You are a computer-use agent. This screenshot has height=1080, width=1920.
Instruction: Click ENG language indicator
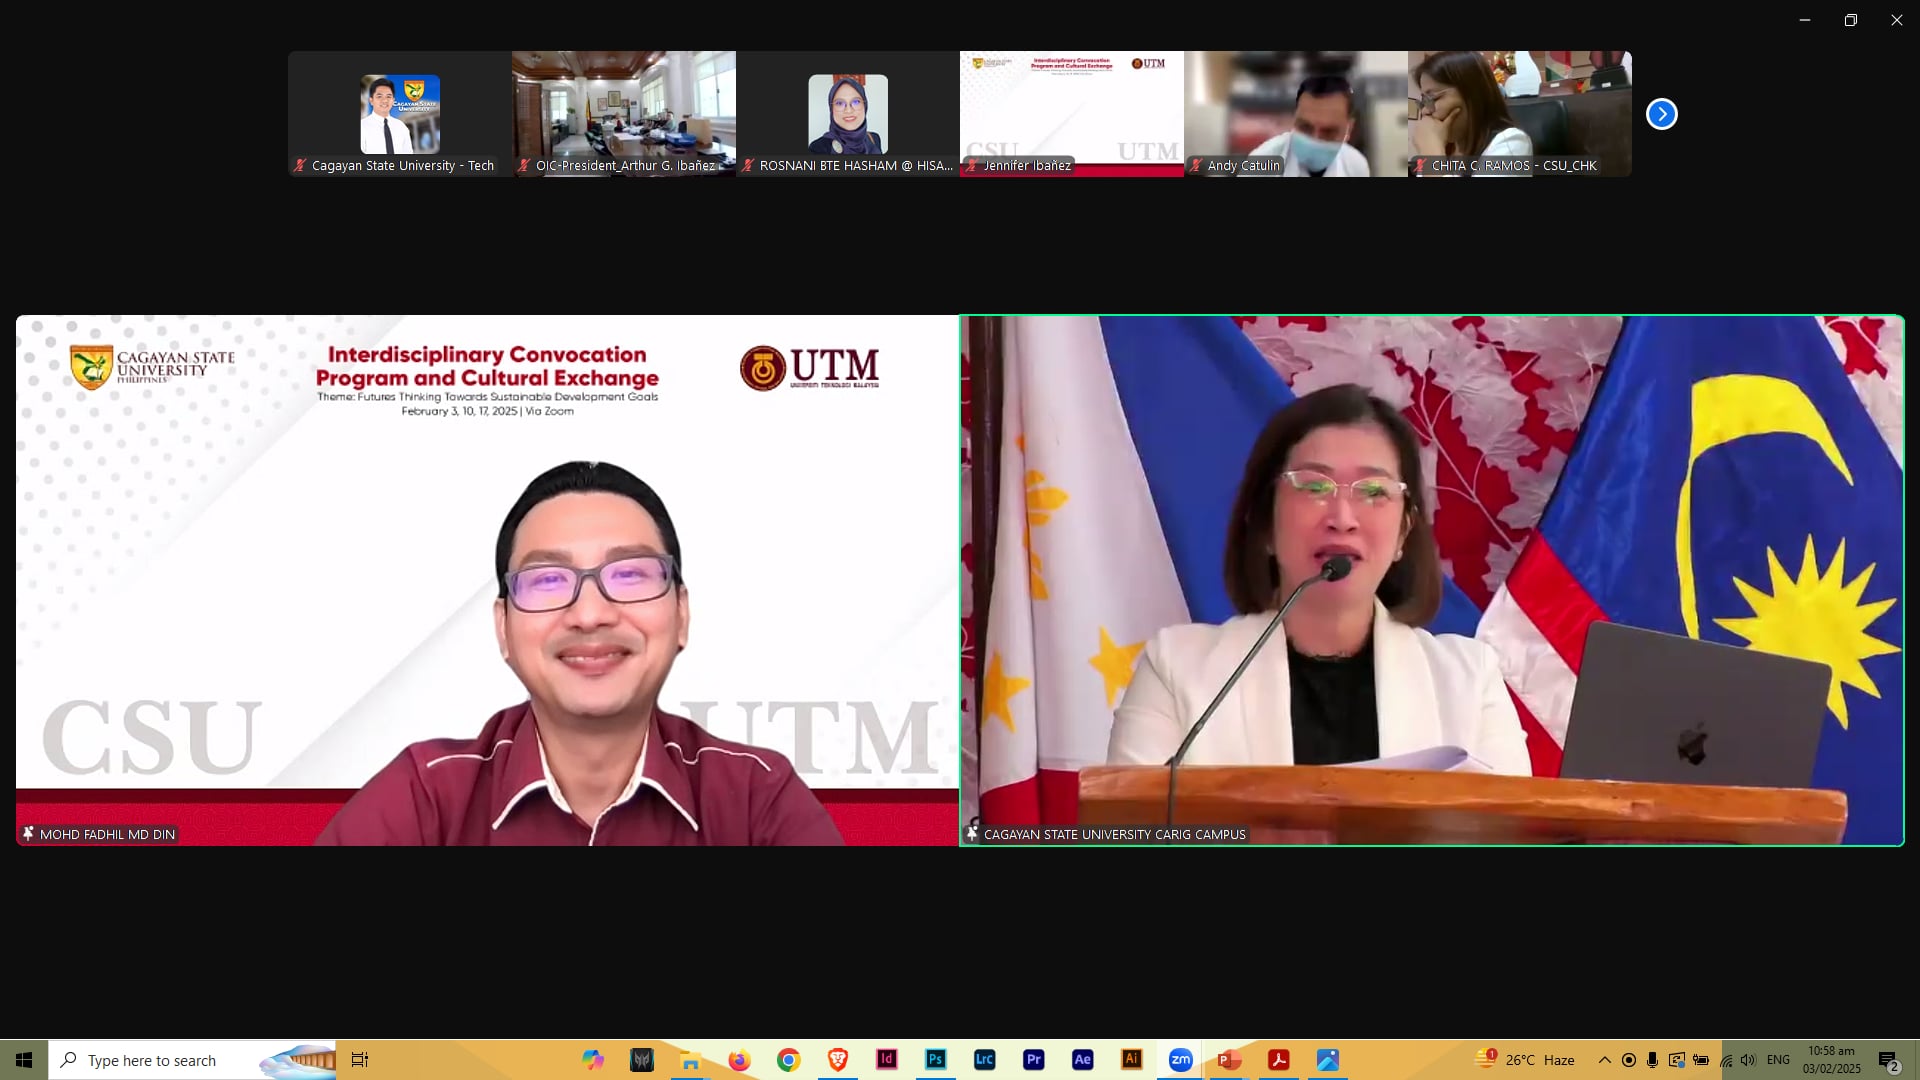point(1778,1060)
